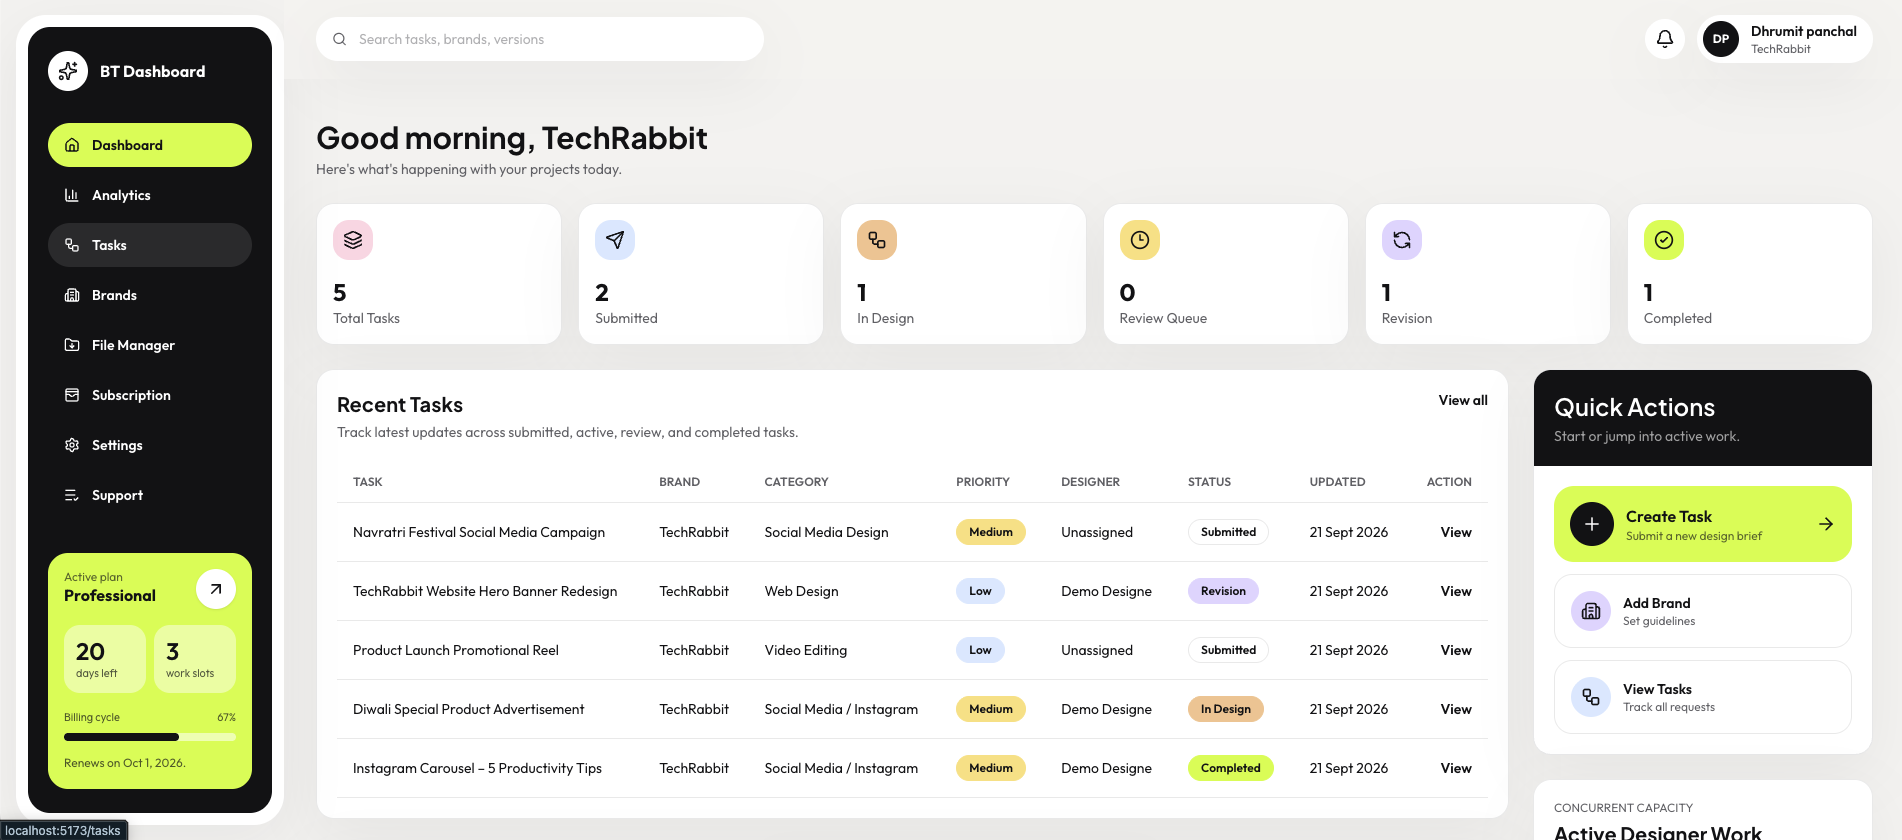Click the BT Dashboard logo icon
Image resolution: width=1902 pixels, height=840 pixels.
[68, 71]
